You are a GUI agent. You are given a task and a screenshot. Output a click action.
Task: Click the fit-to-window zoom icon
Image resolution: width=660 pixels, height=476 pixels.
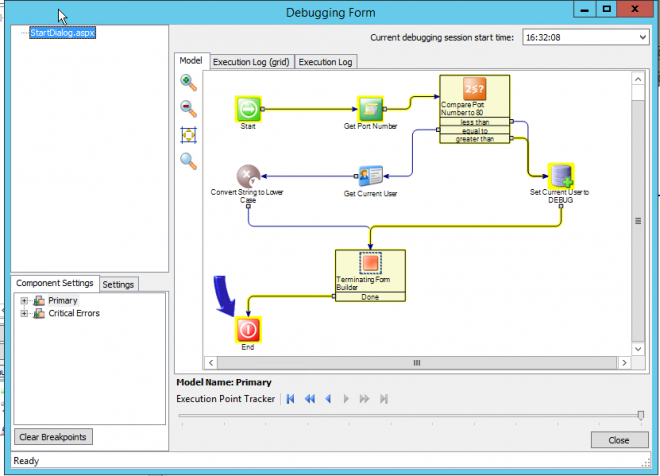coord(188,135)
